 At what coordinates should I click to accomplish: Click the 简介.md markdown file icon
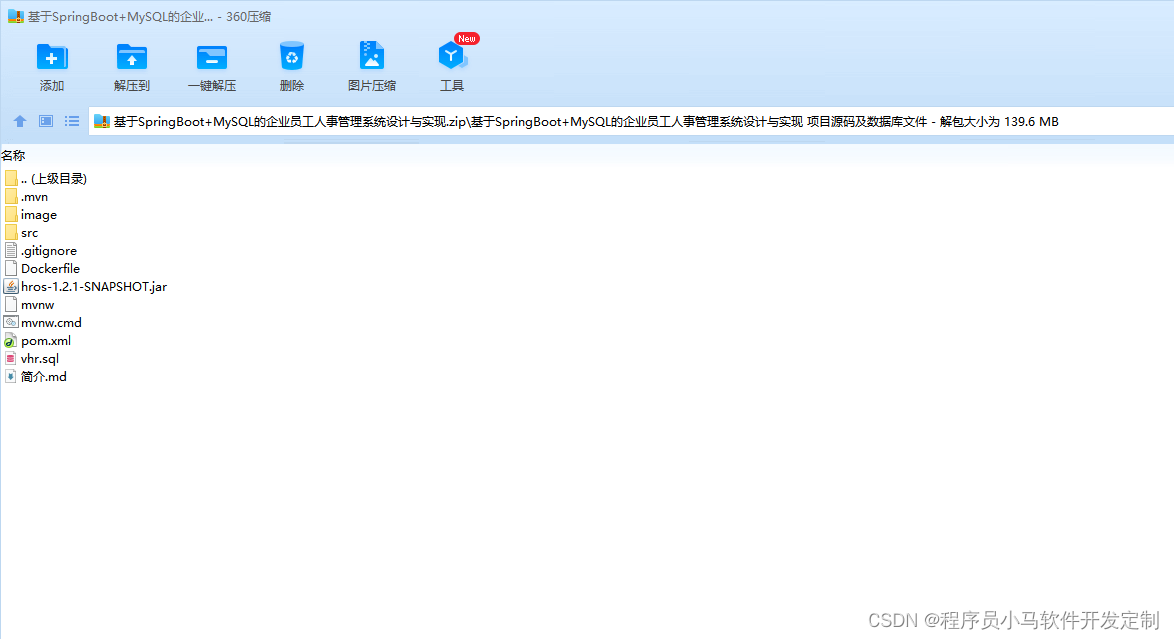(x=10, y=376)
